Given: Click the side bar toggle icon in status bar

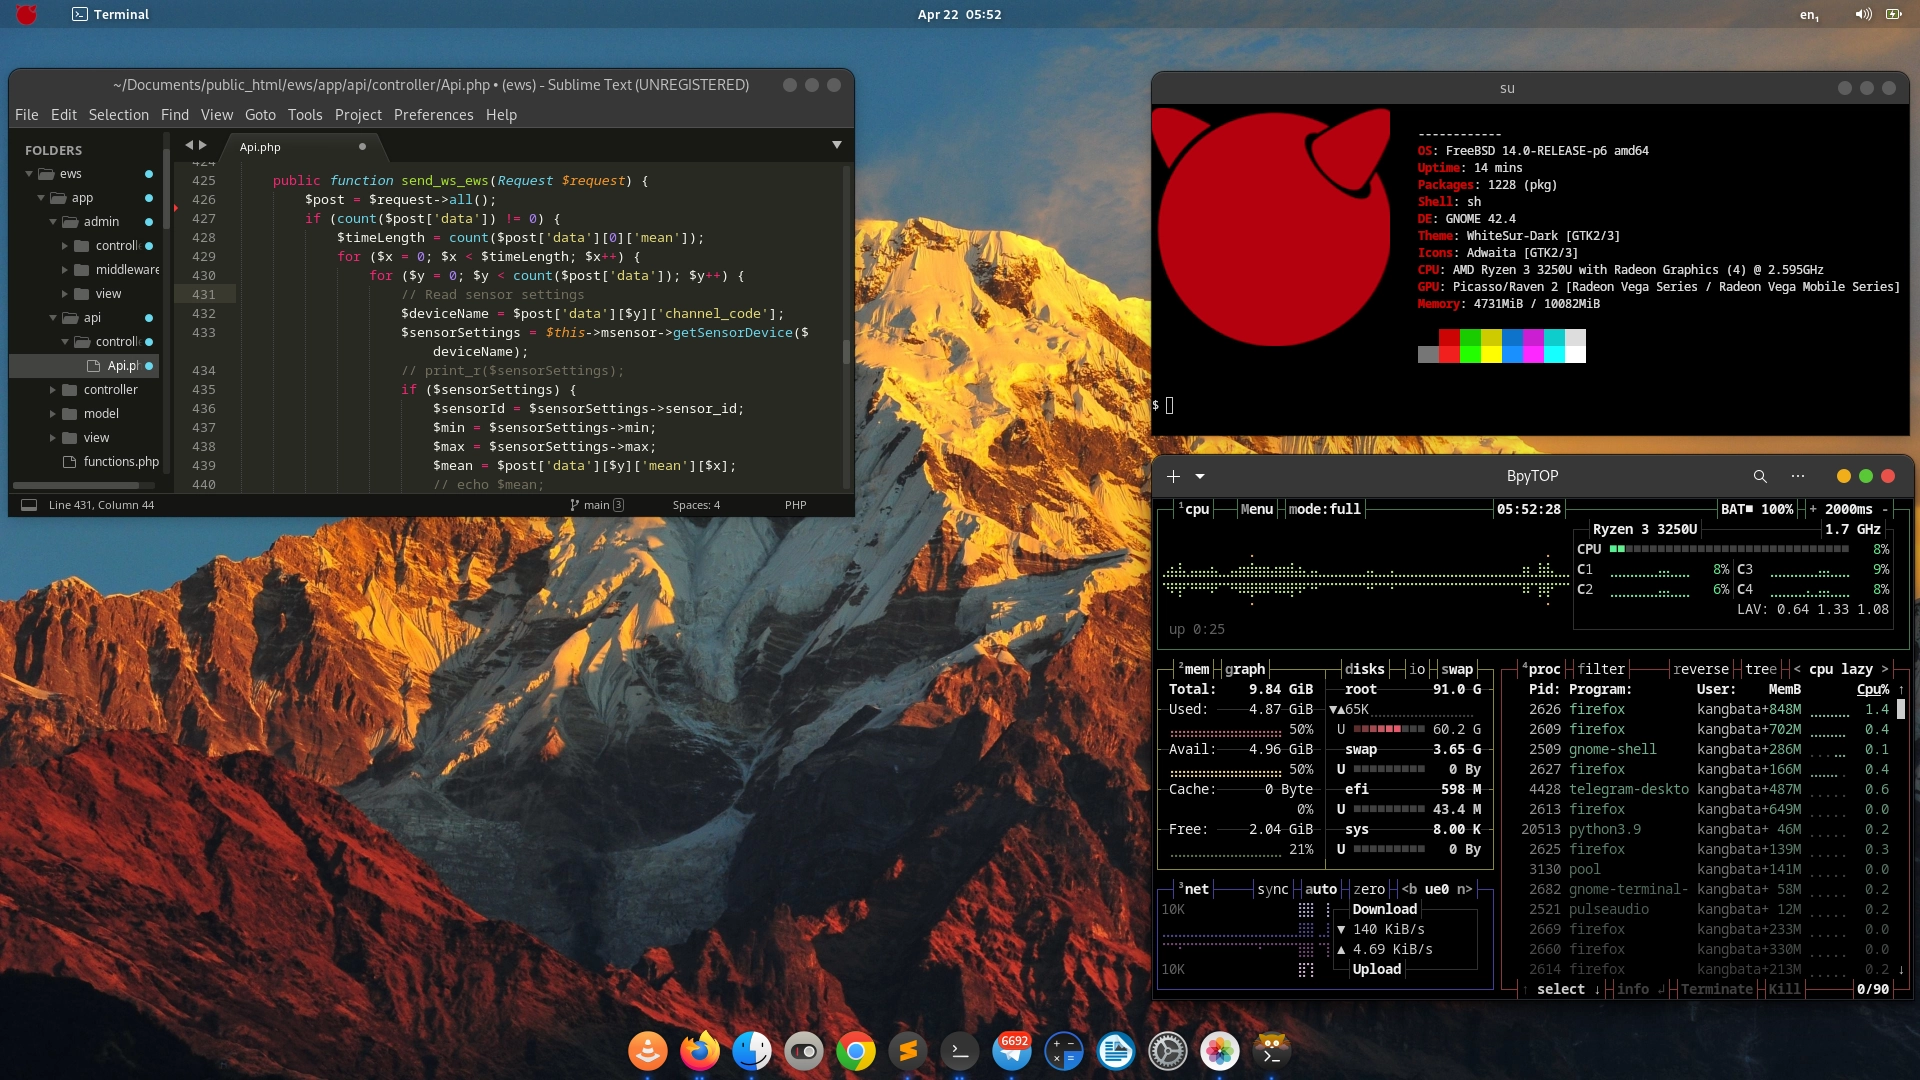Looking at the screenshot, I should coord(29,505).
